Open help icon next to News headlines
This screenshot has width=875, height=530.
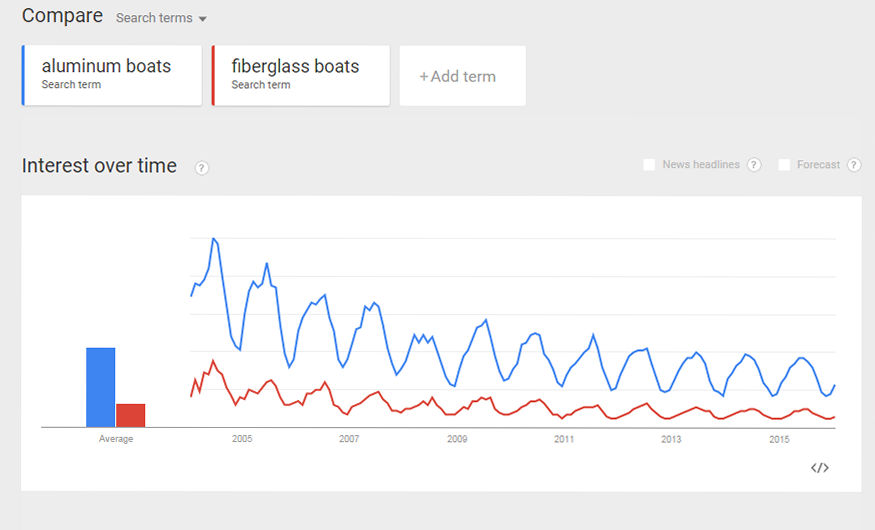click(x=753, y=165)
